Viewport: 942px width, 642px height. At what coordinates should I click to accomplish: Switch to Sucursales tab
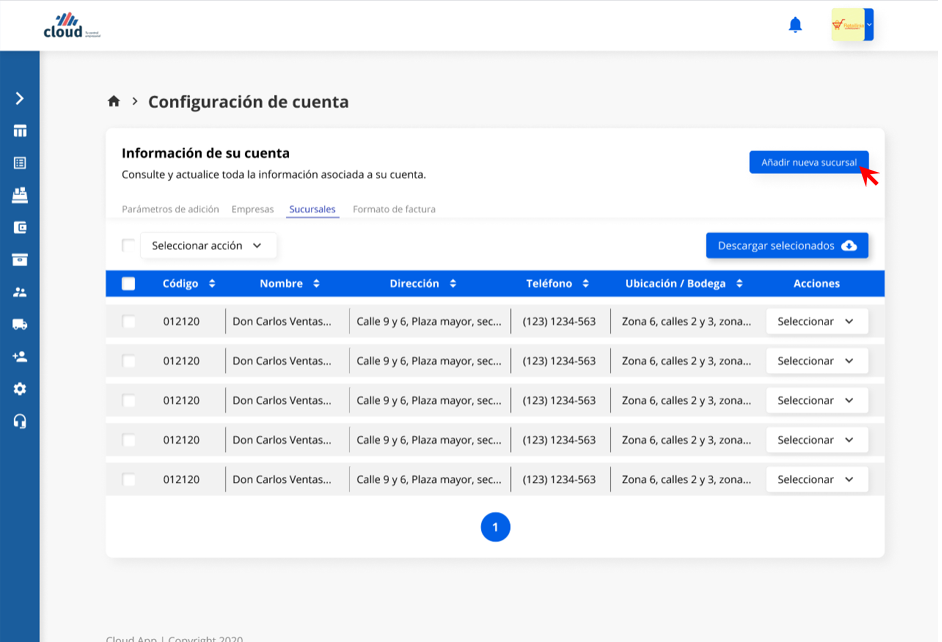(x=312, y=209)
